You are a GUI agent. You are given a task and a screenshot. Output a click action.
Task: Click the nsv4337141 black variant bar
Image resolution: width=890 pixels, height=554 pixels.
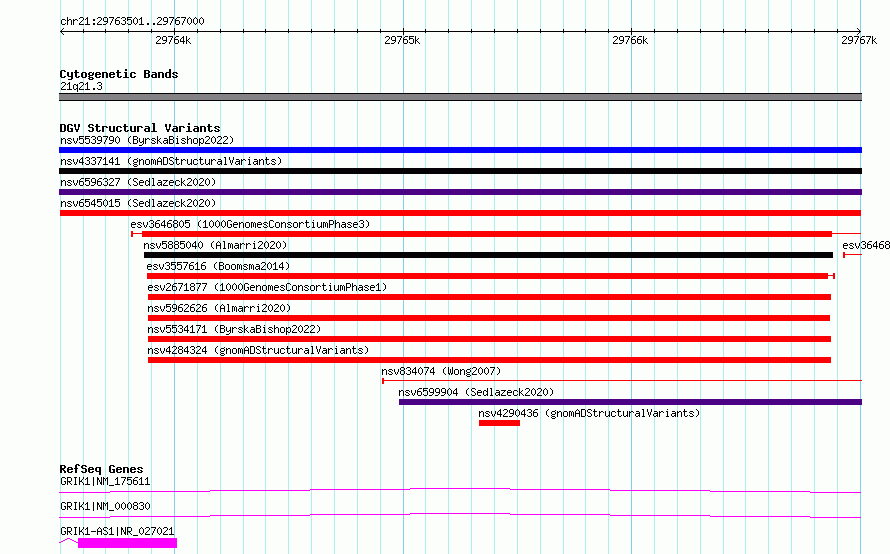[460, 171]
